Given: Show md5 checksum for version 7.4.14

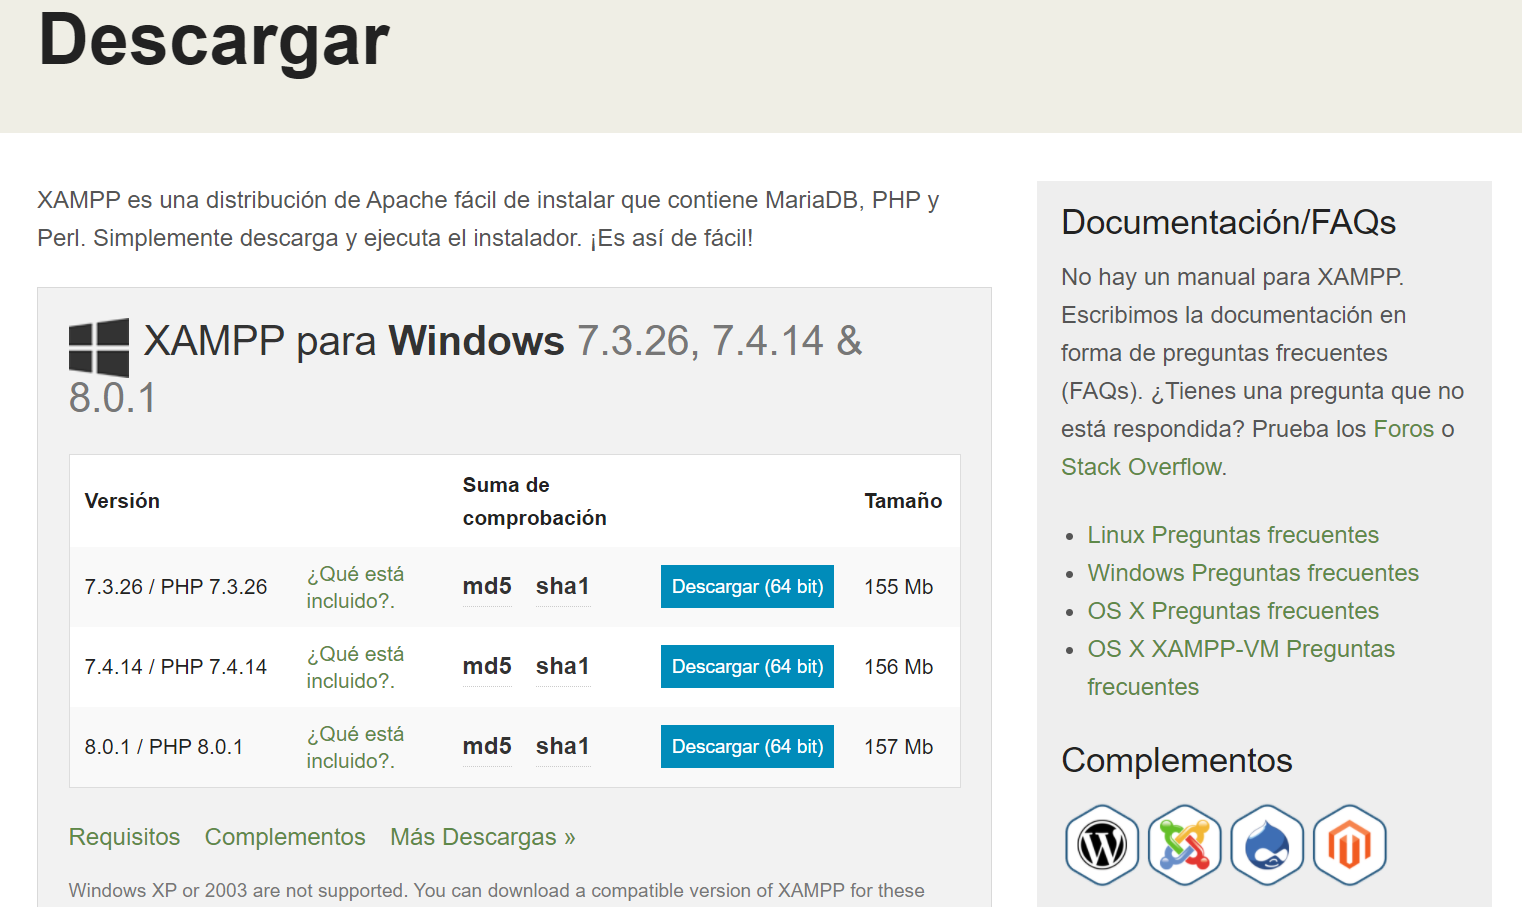Looking at the screenshot, I should click(x=487, y=667).
